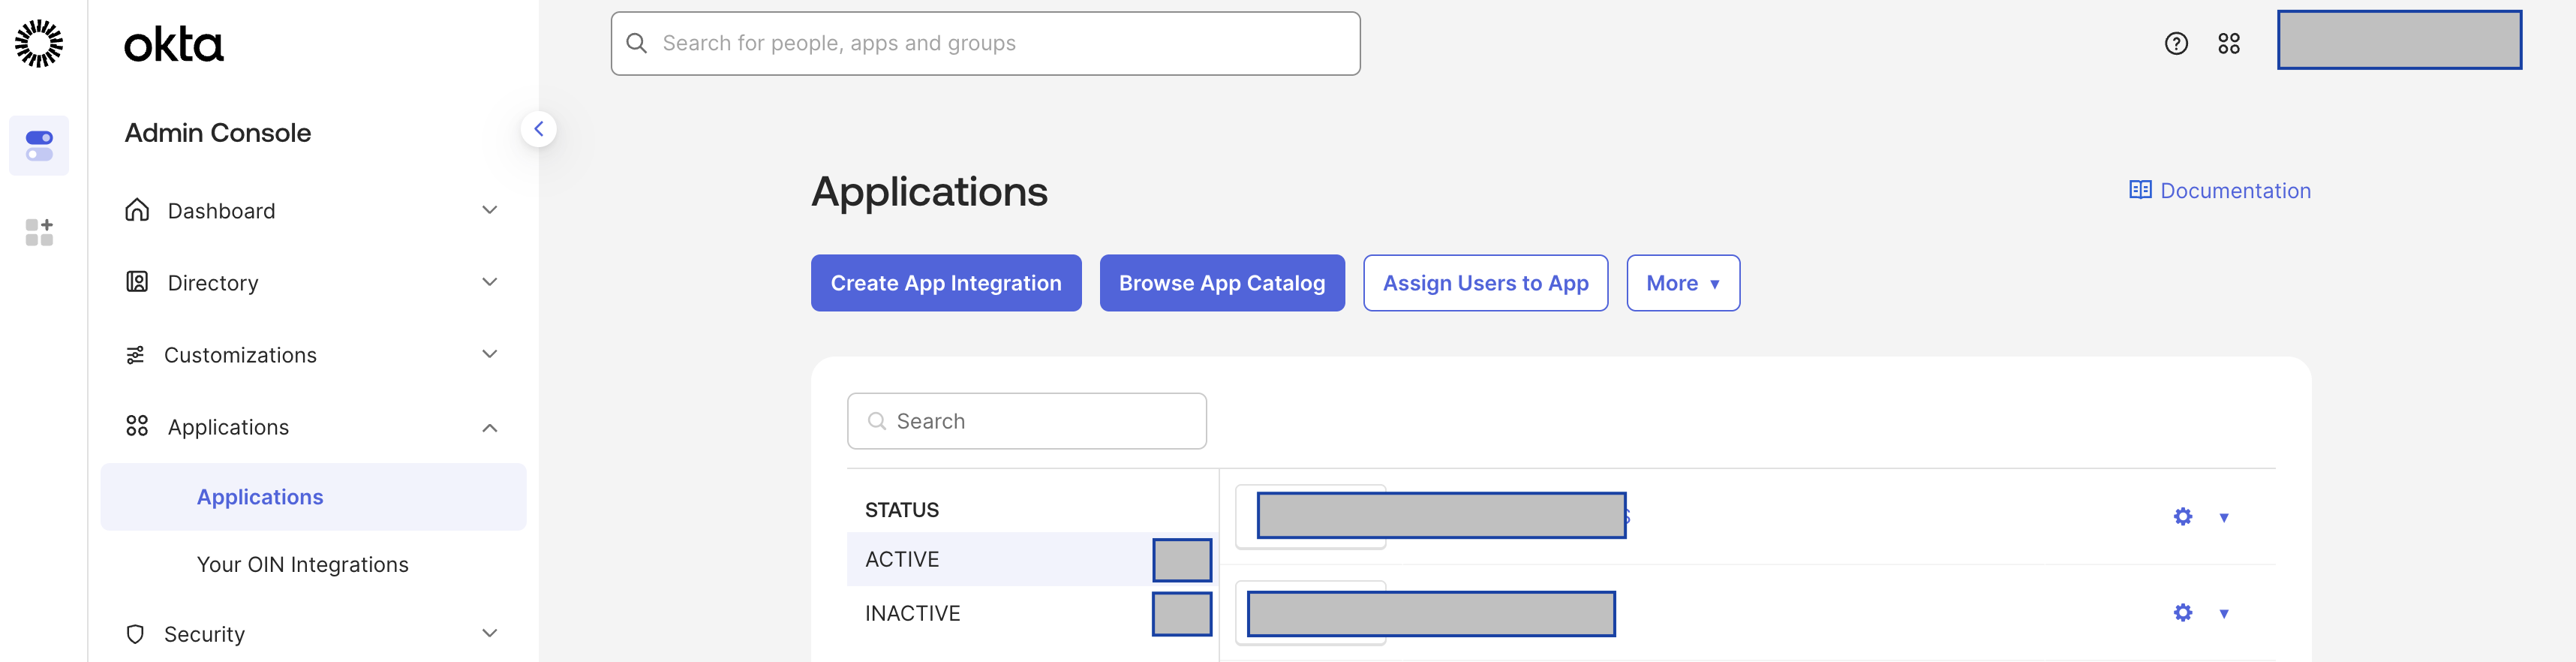Click Browse App Catalog button

[1221, 283]
